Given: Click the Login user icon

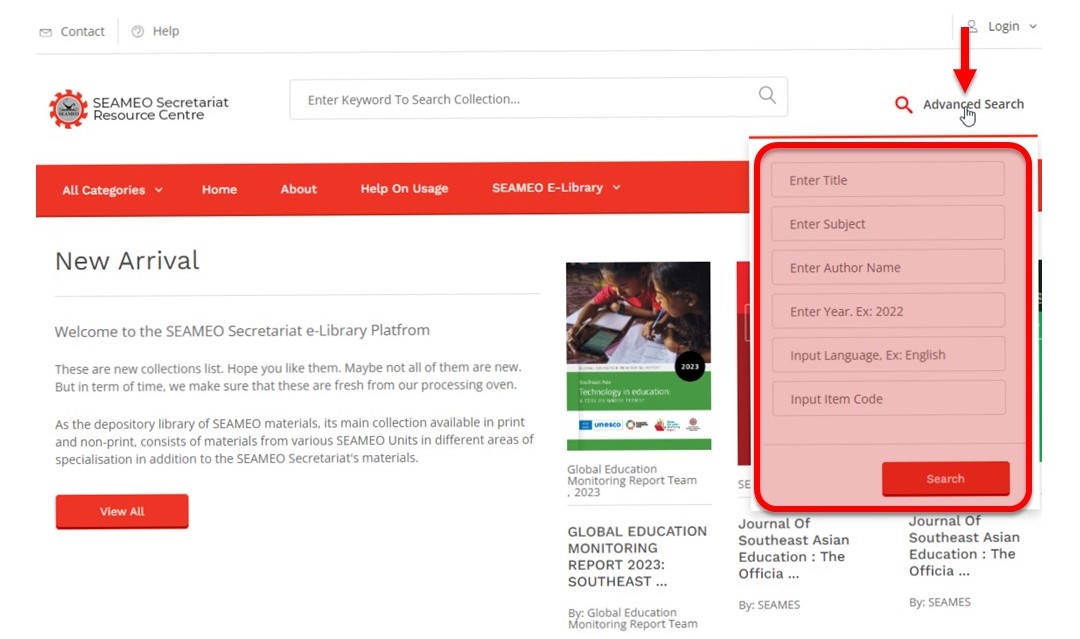Looking at the screenshot, I should click(x=973, y=26).
